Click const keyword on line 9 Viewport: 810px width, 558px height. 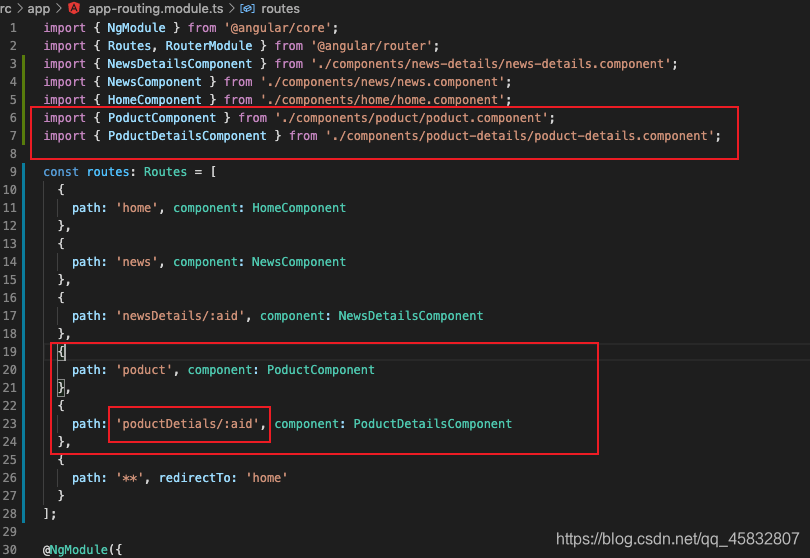61,172
